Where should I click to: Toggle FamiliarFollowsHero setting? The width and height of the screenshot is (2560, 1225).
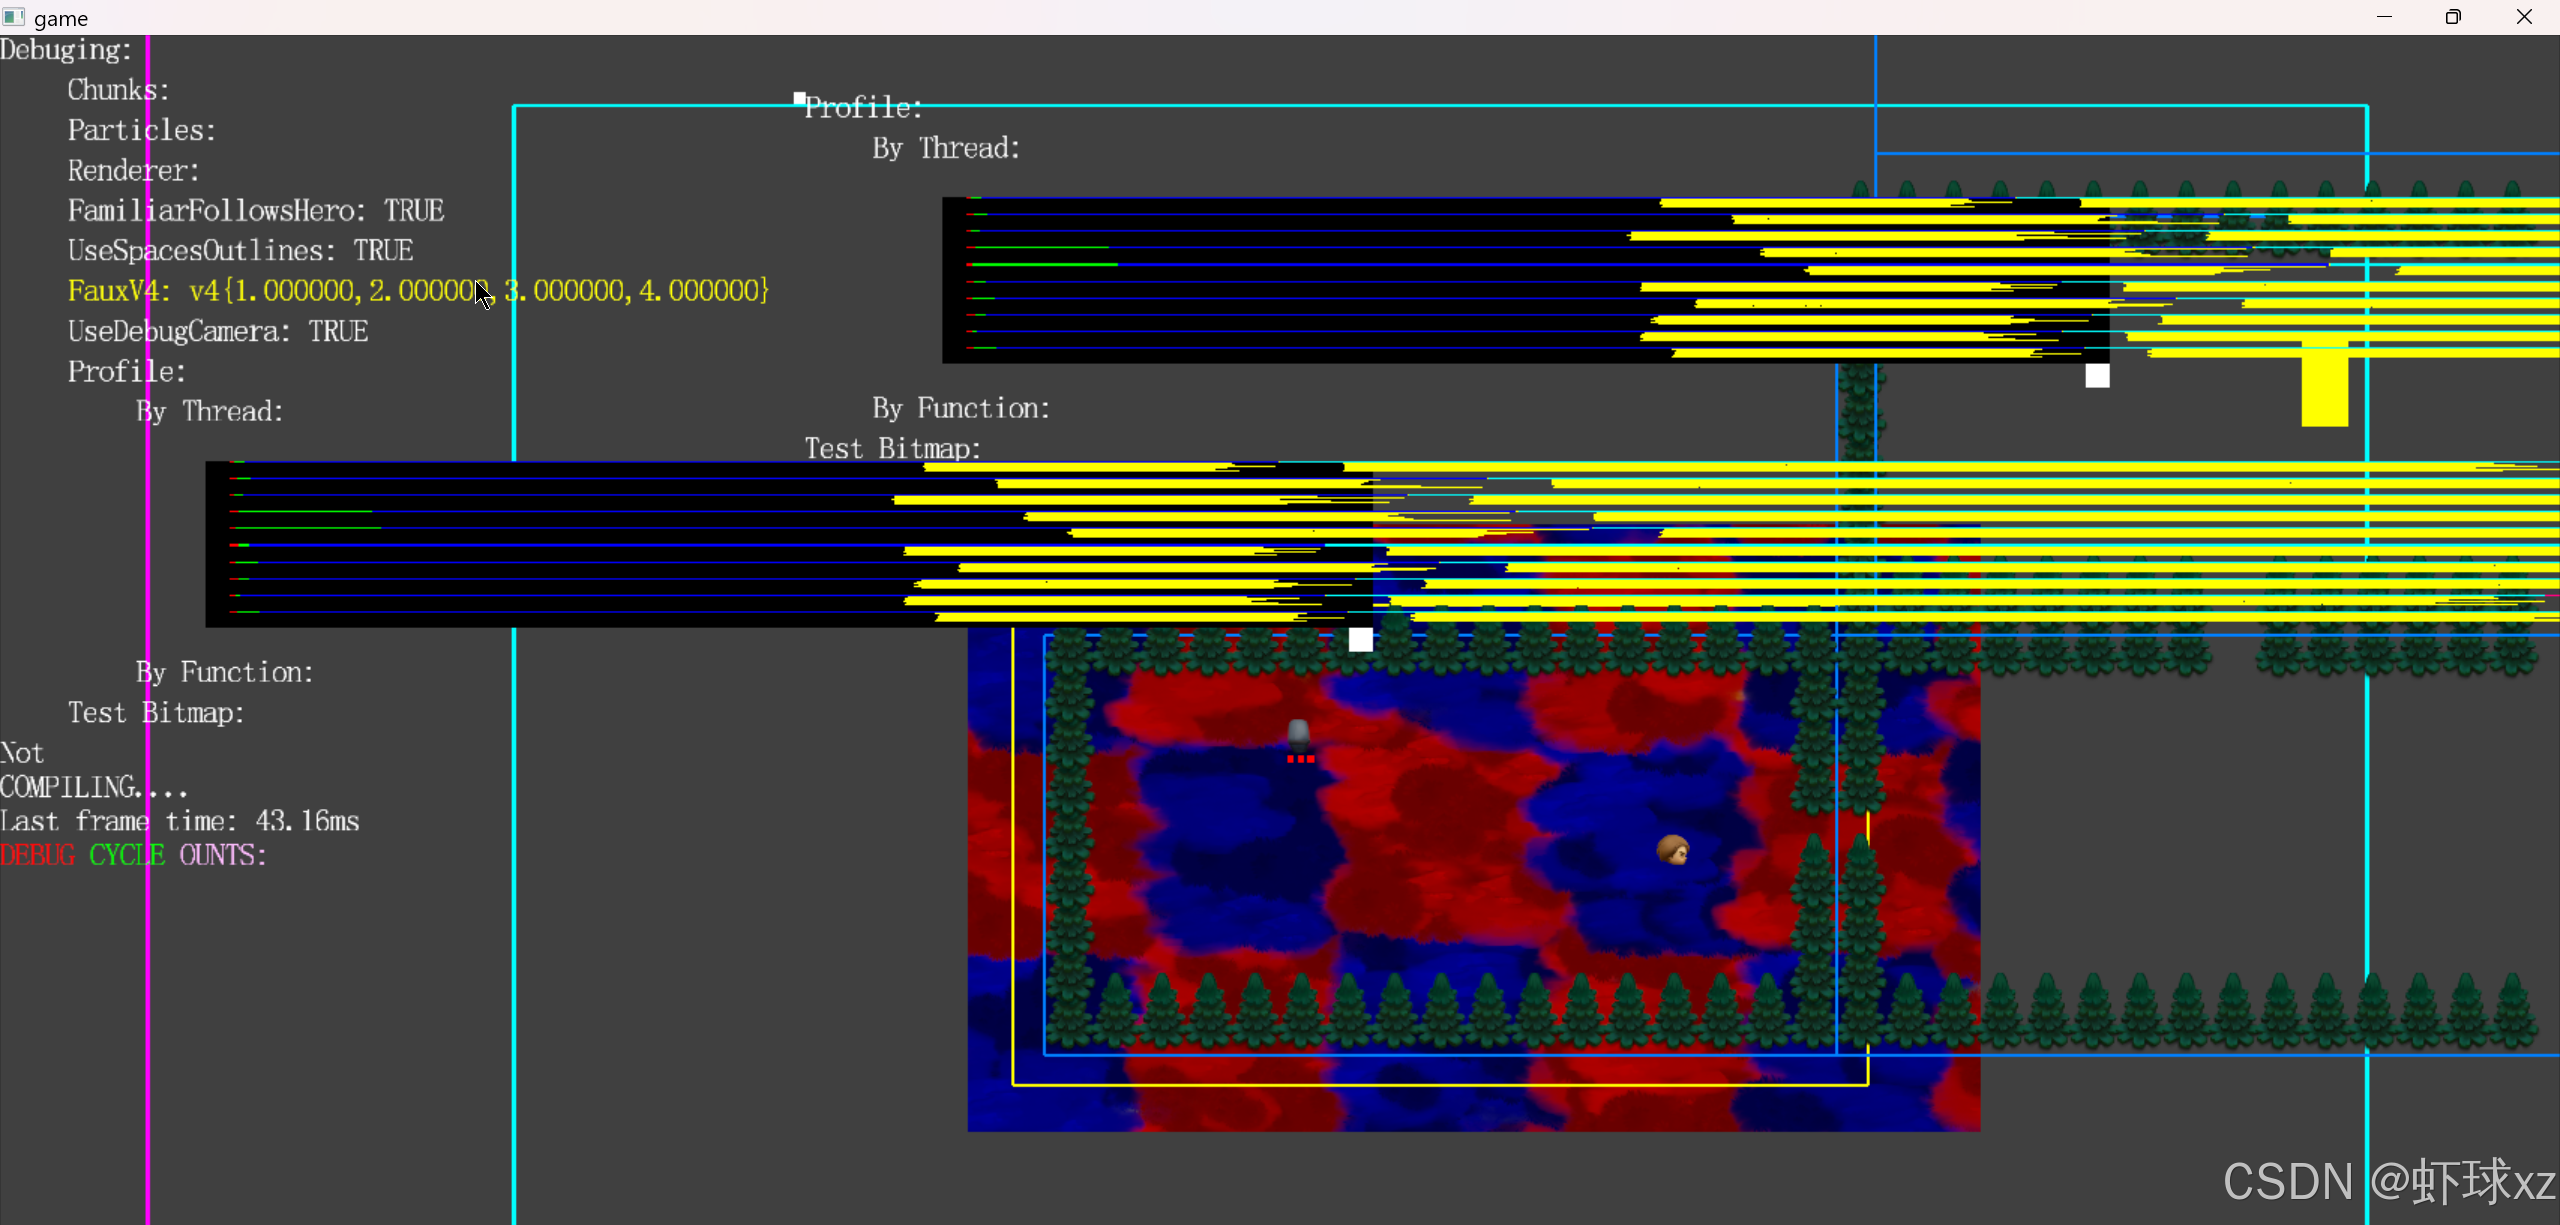pos(255,211)
